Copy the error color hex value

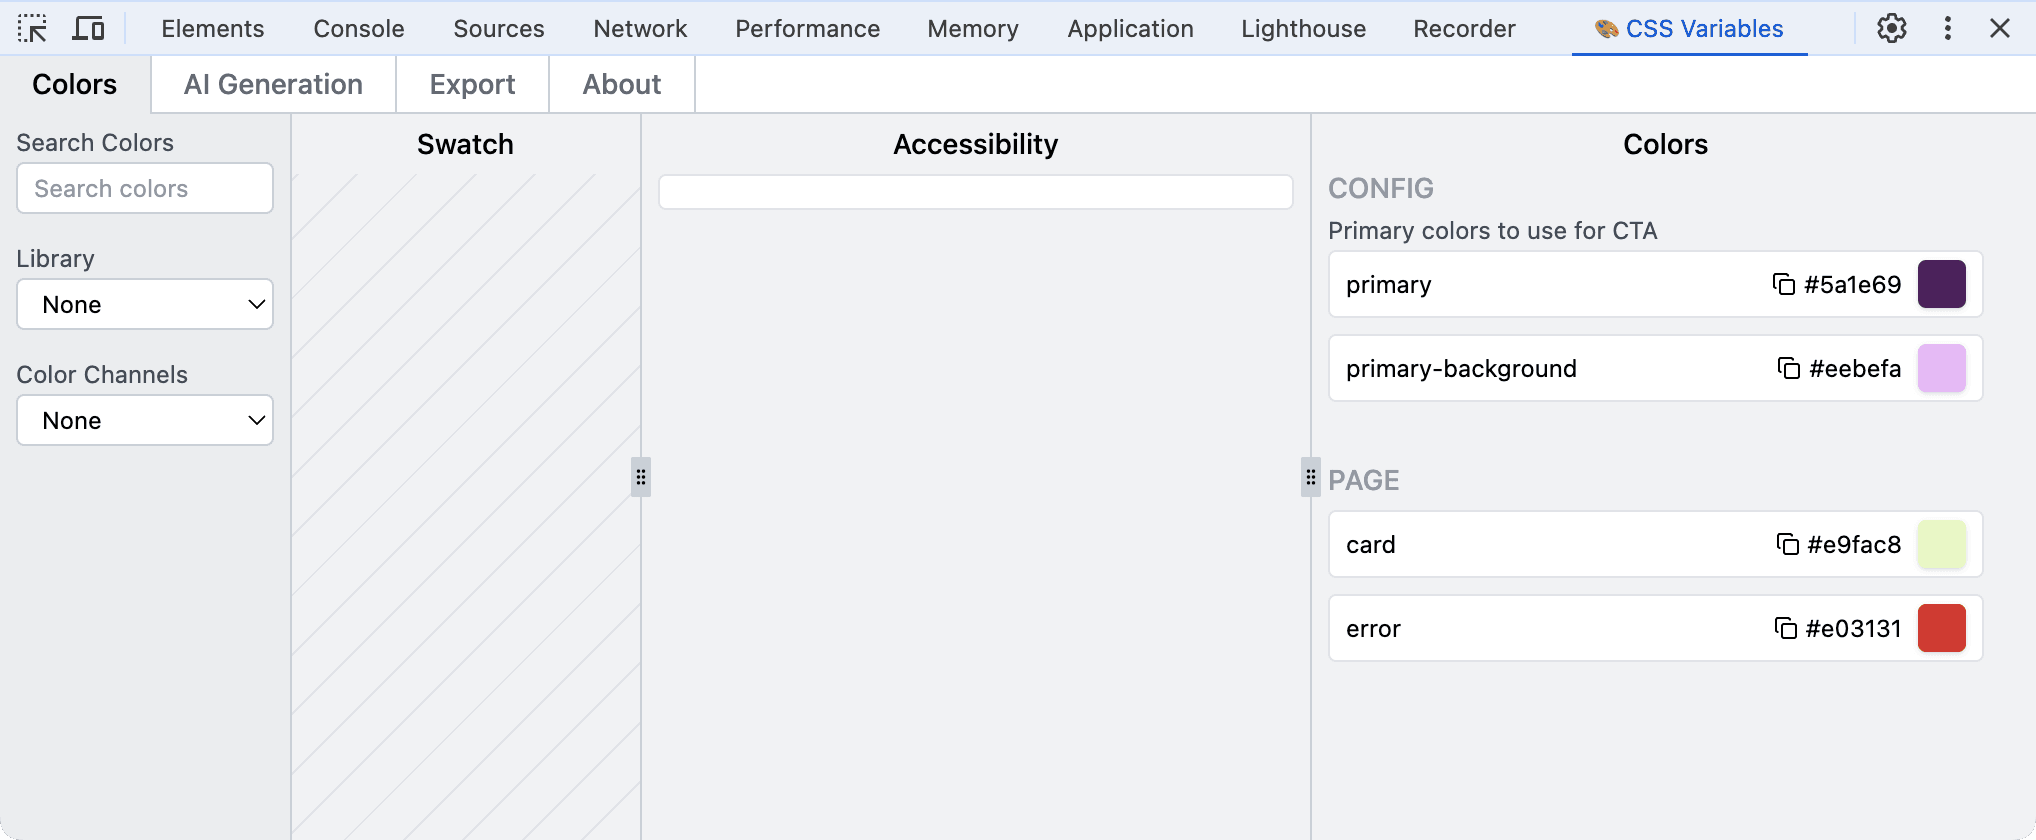1785,628
